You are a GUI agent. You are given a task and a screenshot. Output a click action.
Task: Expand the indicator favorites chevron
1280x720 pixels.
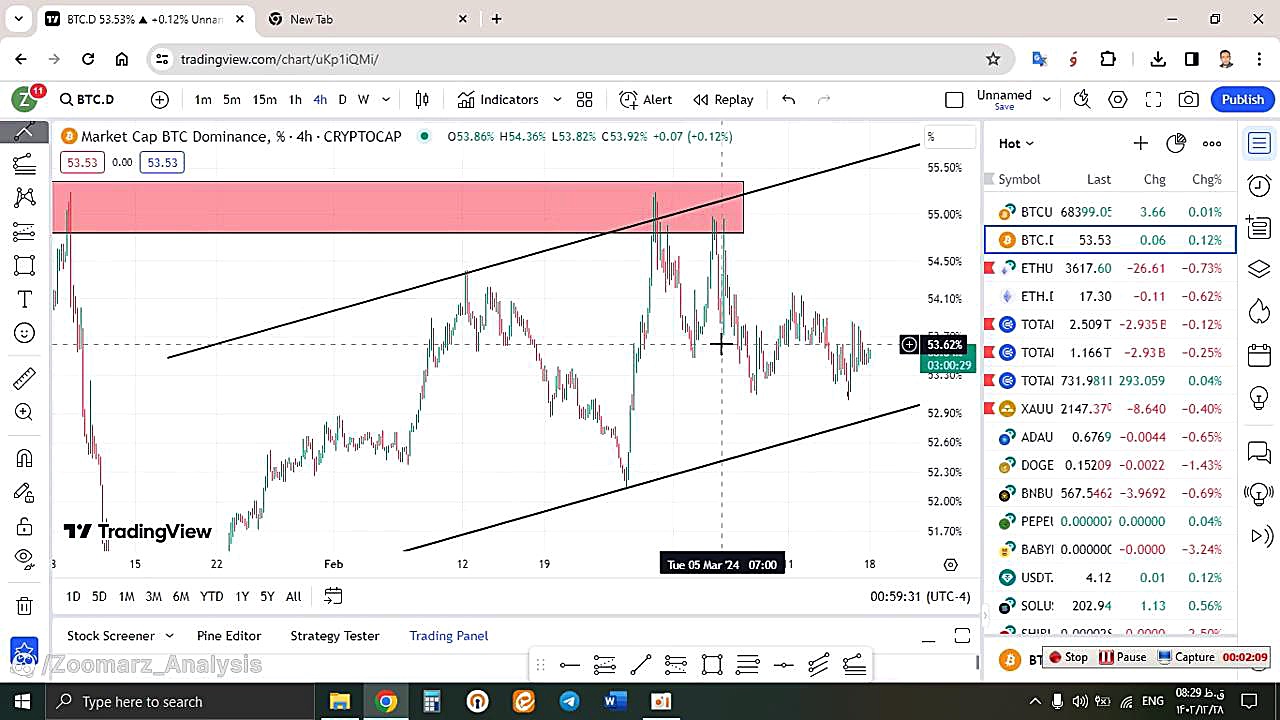(x=557, y=99)
